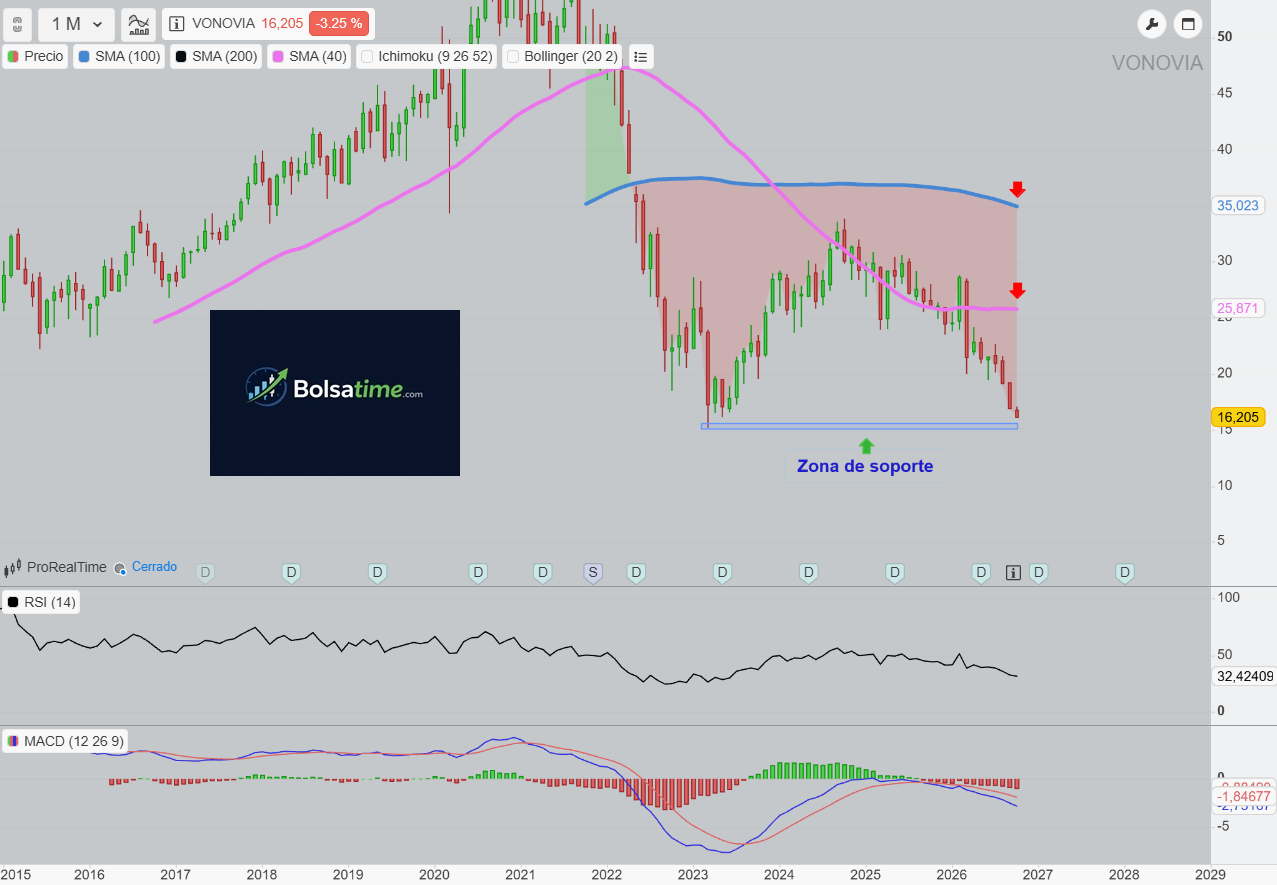This screenshot has width=1277, height=885.
Task: Toggle the SMA (40) legend item
Action: (x=309, y=57)
